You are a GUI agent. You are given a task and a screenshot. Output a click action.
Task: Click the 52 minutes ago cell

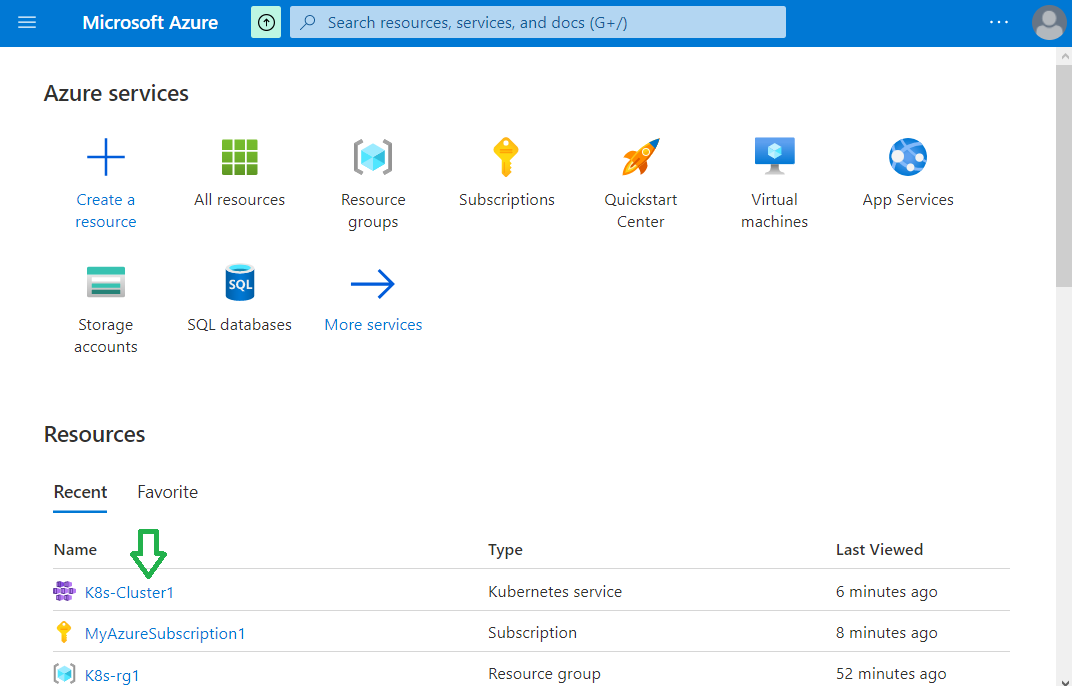(x=891, y=674)
